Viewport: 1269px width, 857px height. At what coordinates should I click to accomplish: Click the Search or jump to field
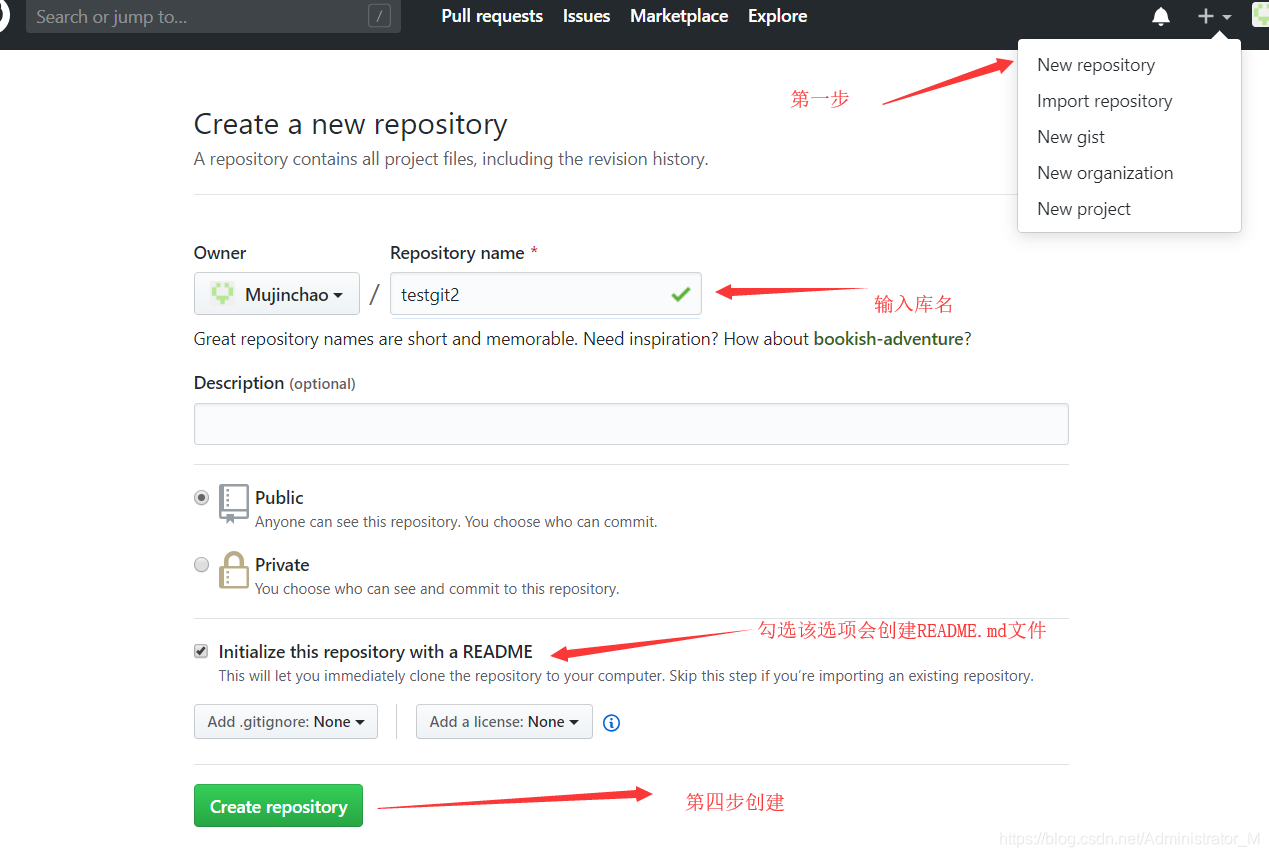(213, 16)
